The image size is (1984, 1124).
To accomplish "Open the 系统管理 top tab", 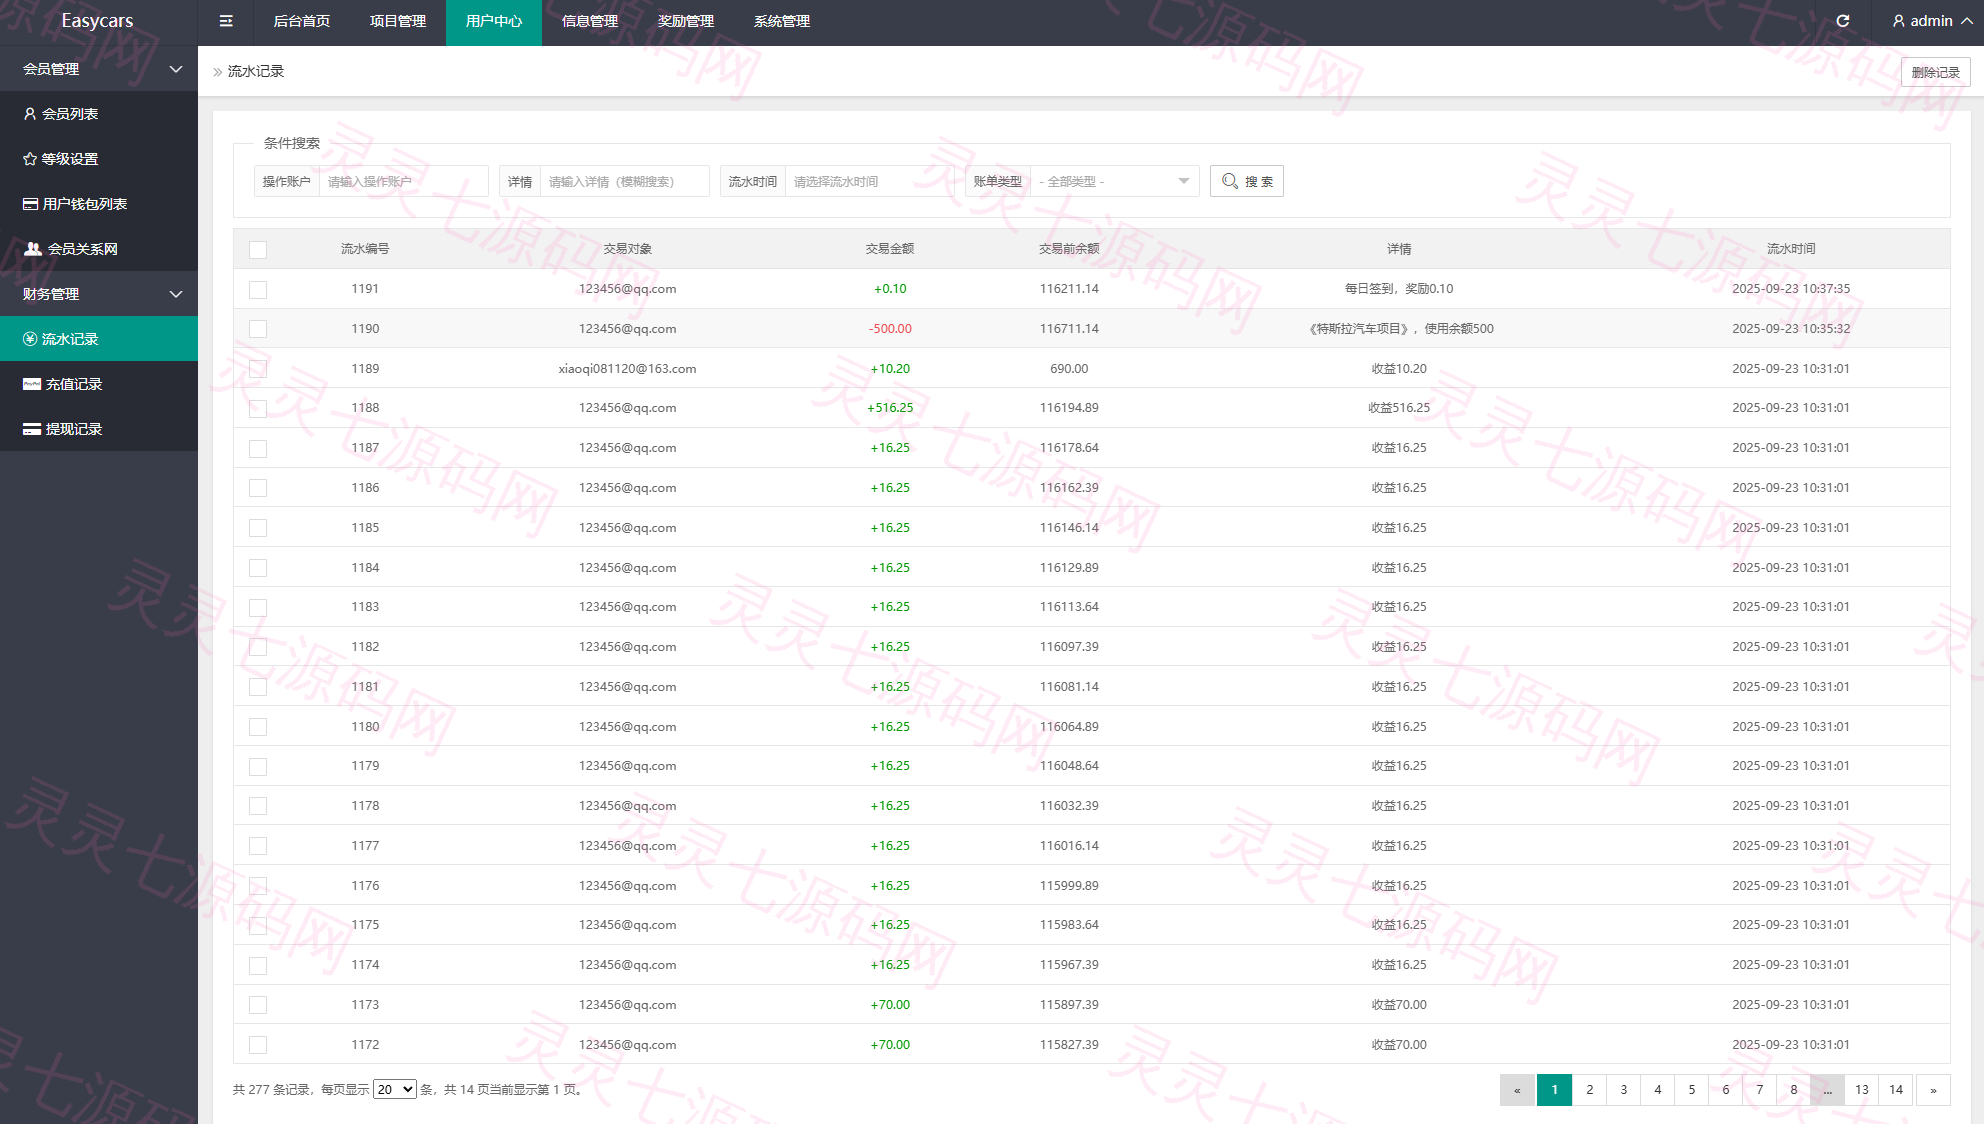I will (x=782, y=22).
